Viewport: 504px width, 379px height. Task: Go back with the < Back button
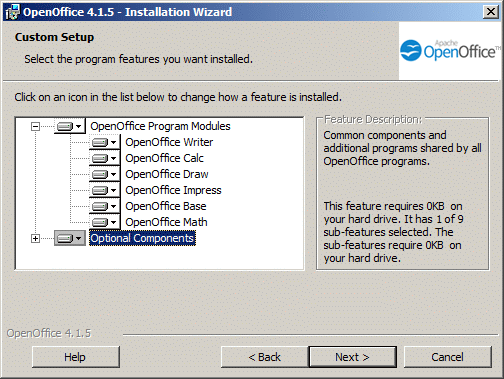click(265, 357)
